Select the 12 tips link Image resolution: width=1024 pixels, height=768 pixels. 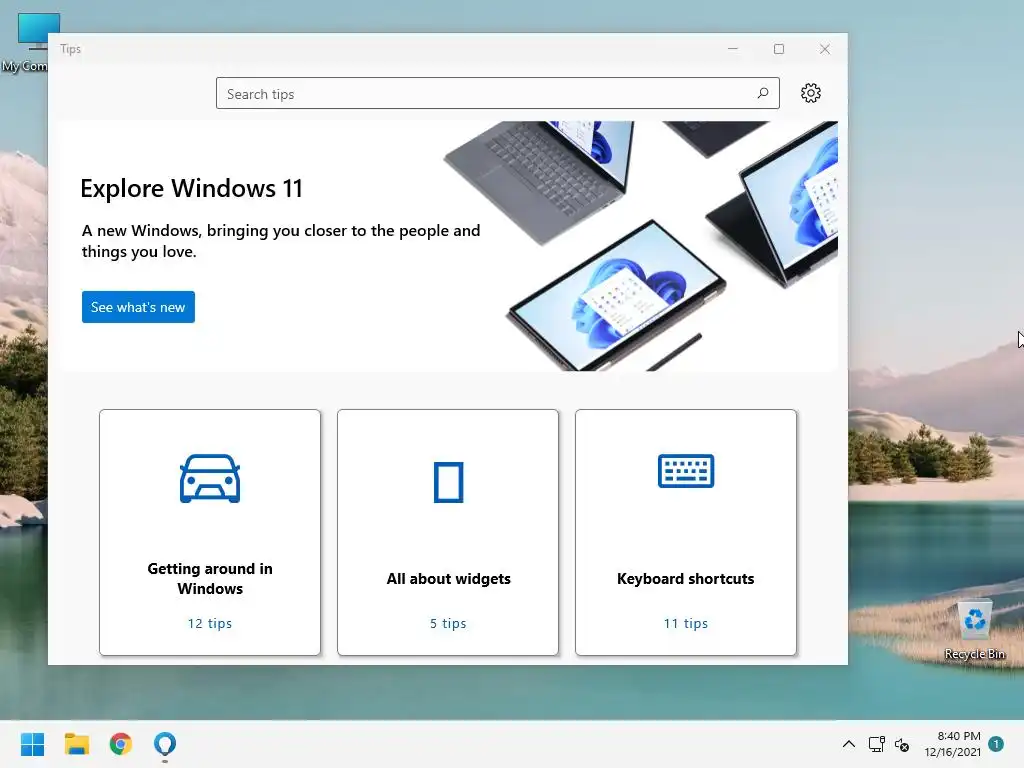(x=210, y=623)
